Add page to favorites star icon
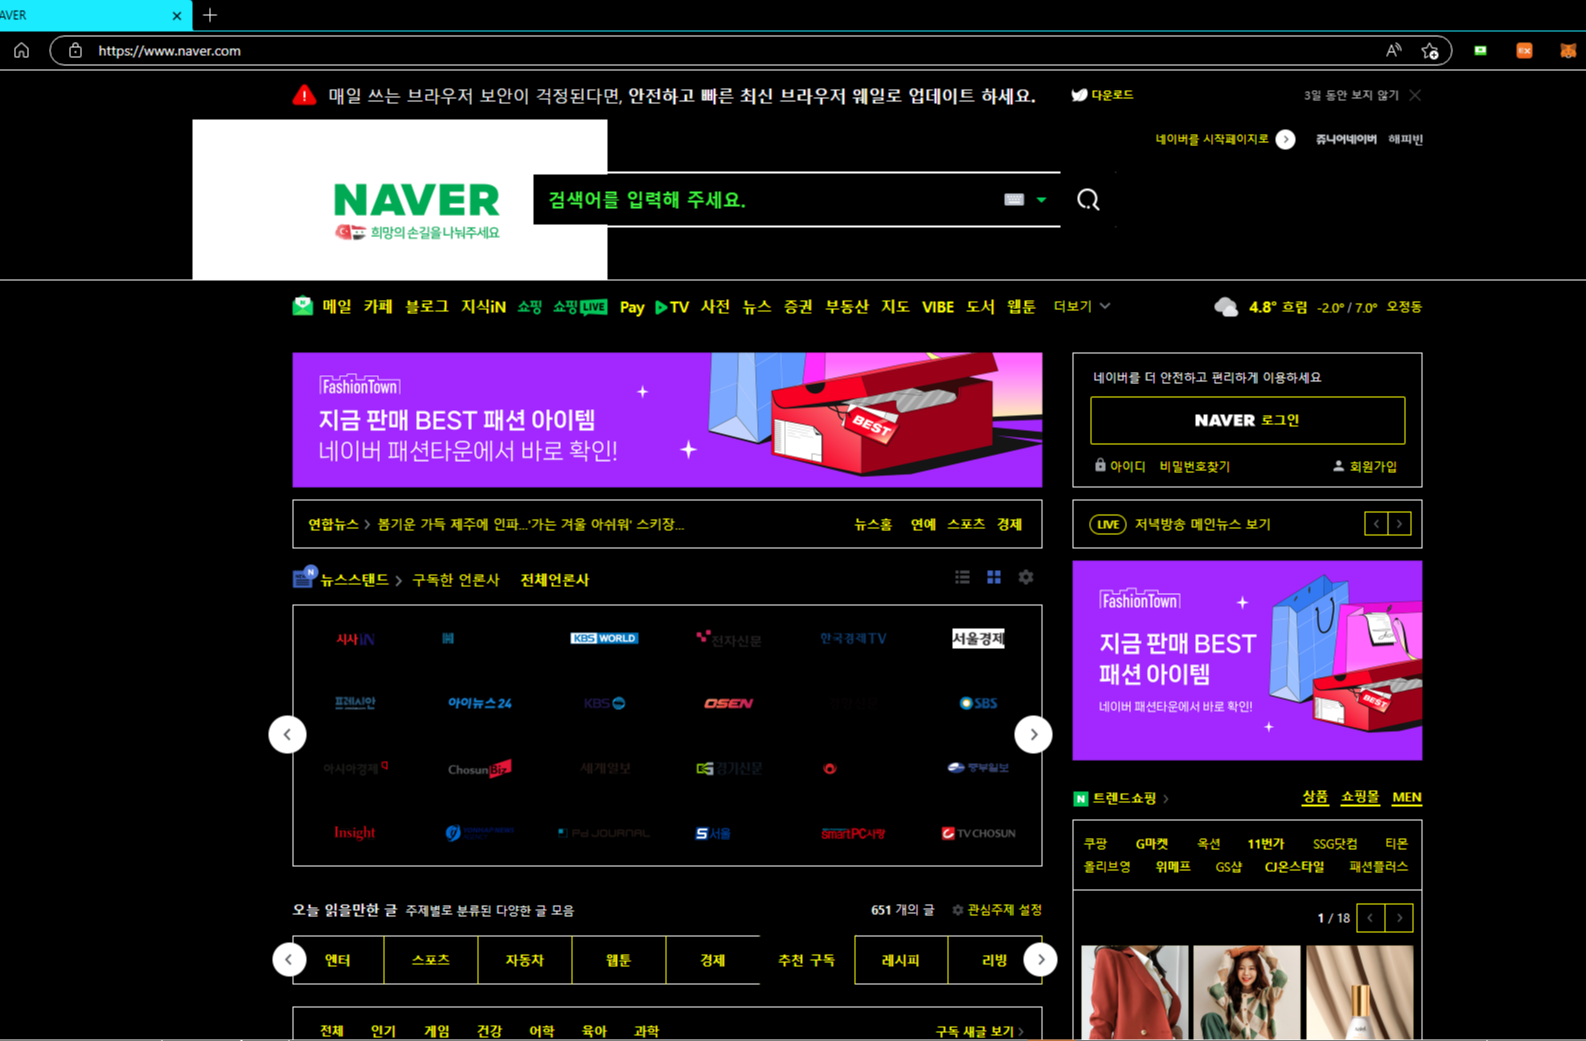This screenshot has height=1041, width=1586. (x=1430, y=50)
